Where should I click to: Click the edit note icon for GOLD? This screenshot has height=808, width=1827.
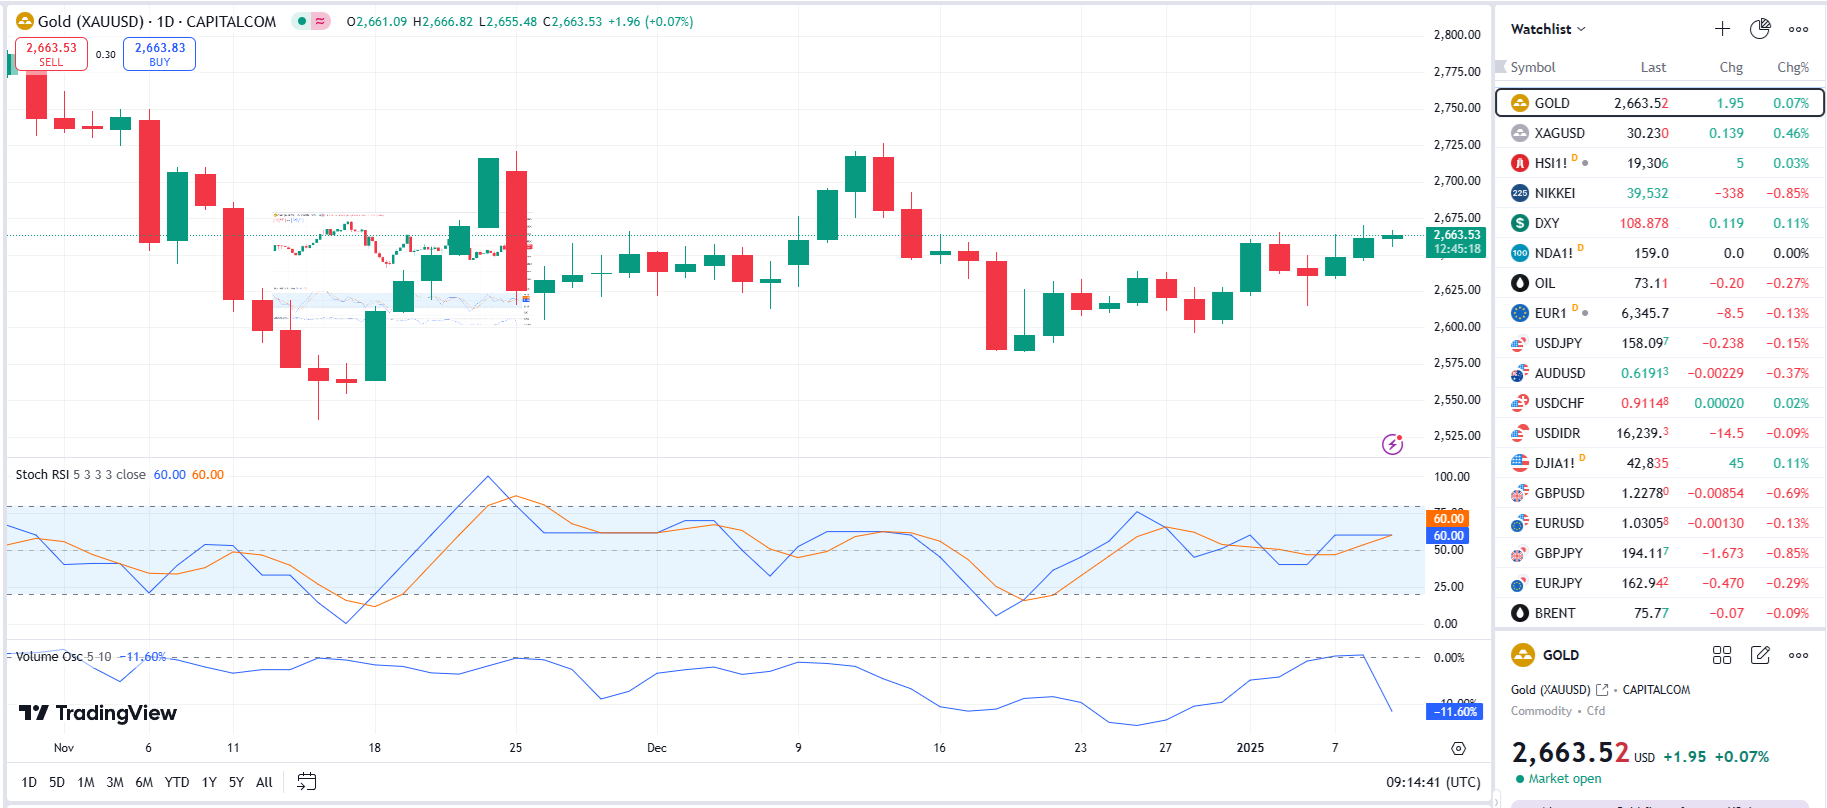point(1760,655)
